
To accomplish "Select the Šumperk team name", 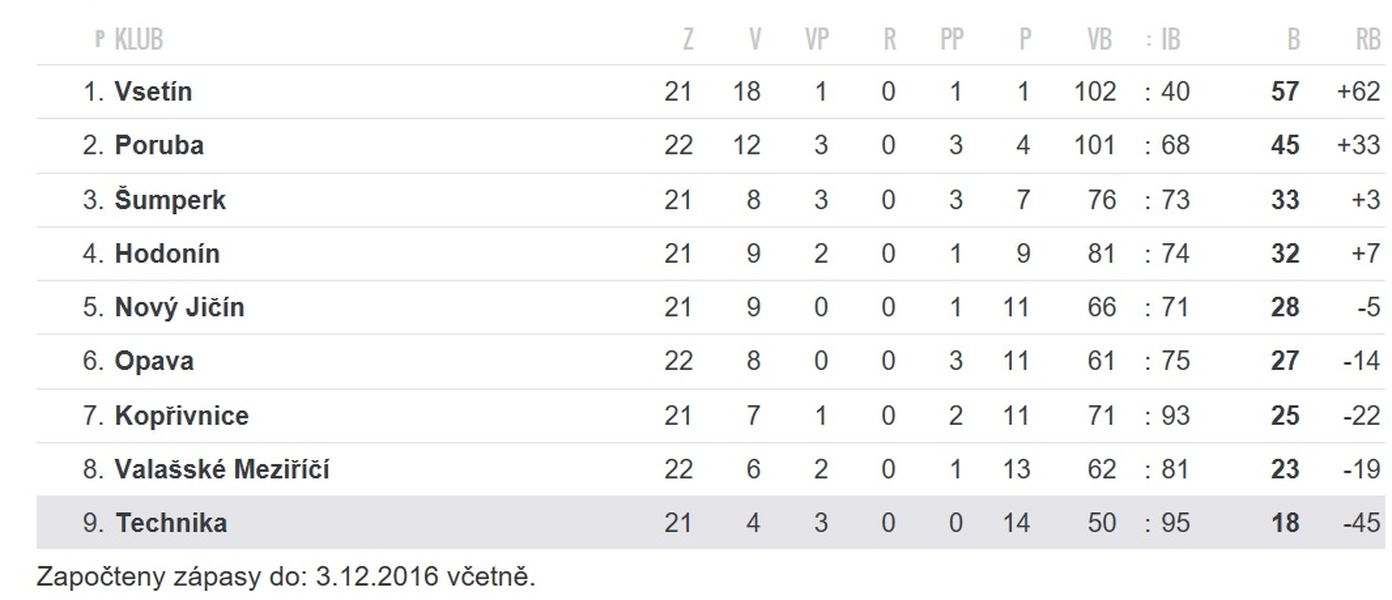I will click(x=170, y=200).
